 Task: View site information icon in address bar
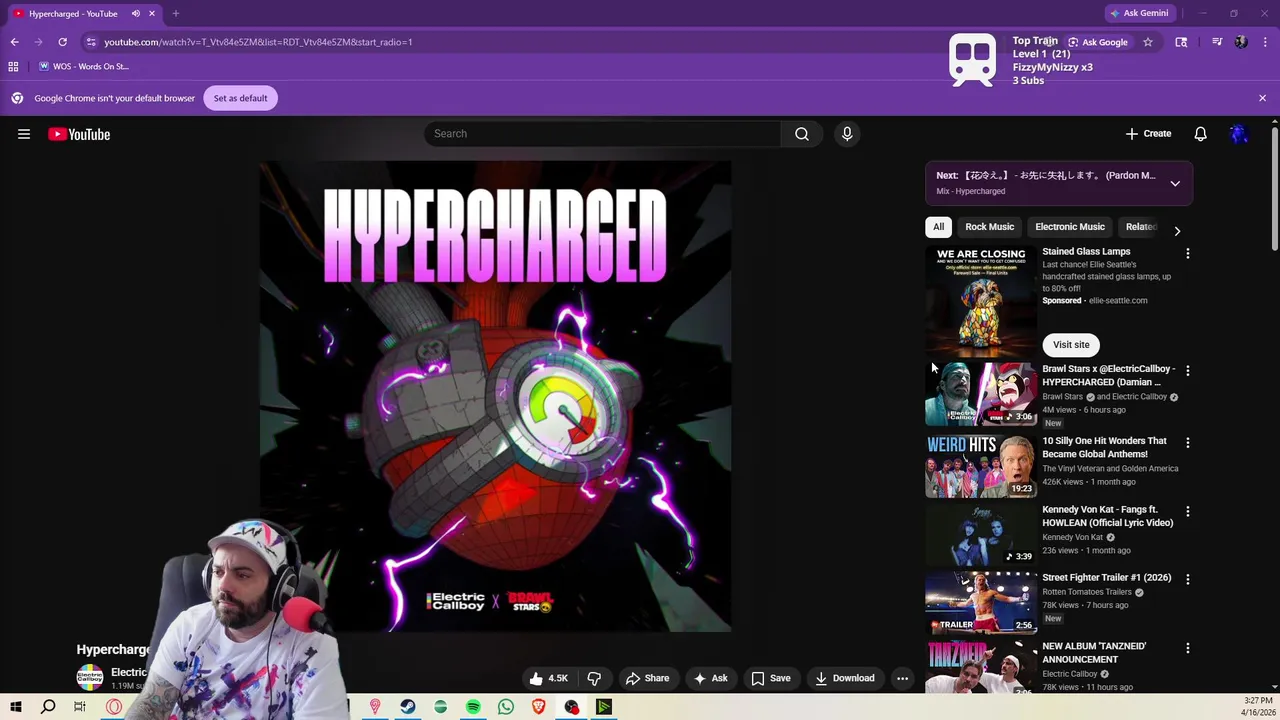point(91,42)
